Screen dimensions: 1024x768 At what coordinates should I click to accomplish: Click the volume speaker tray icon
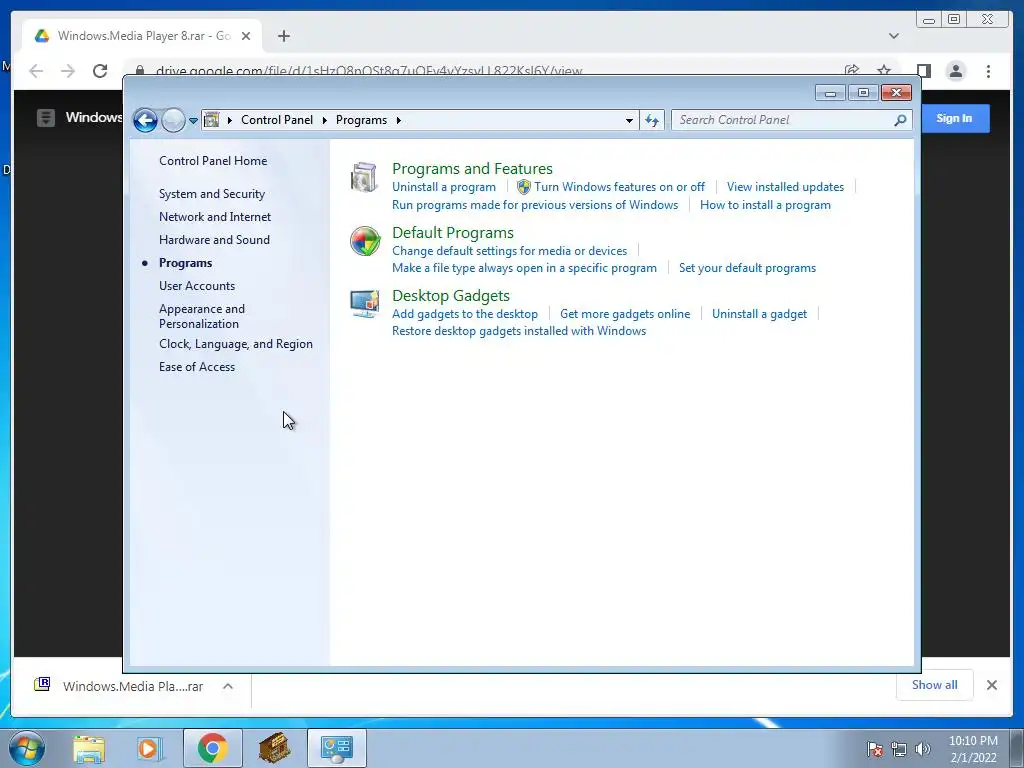coord(923,749)
